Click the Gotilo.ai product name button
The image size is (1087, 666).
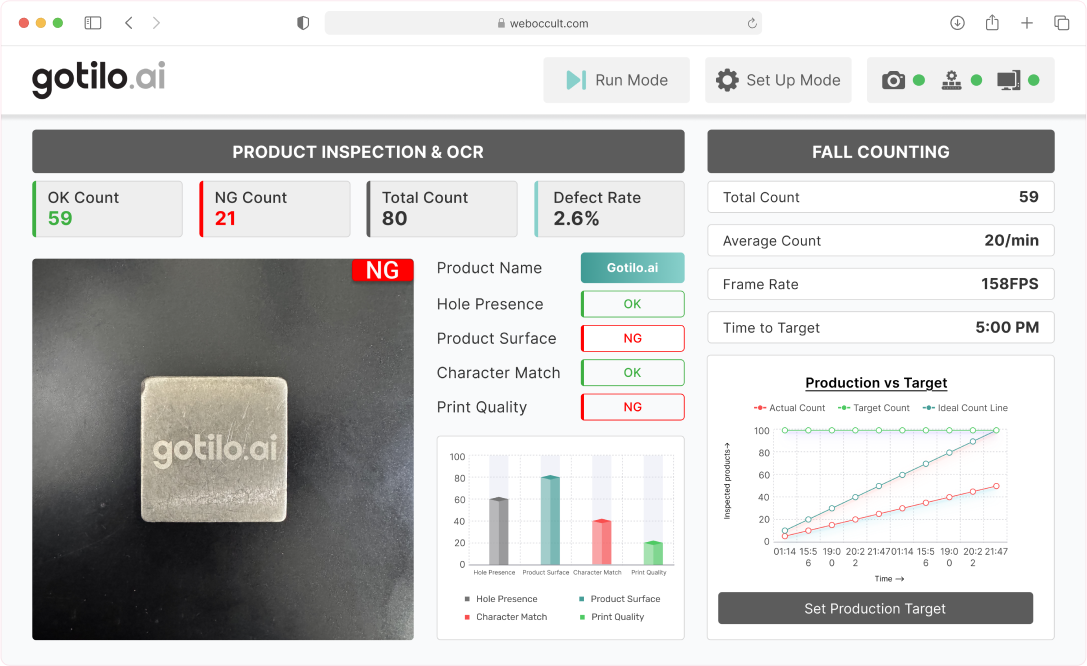click(x=632, y=268)
